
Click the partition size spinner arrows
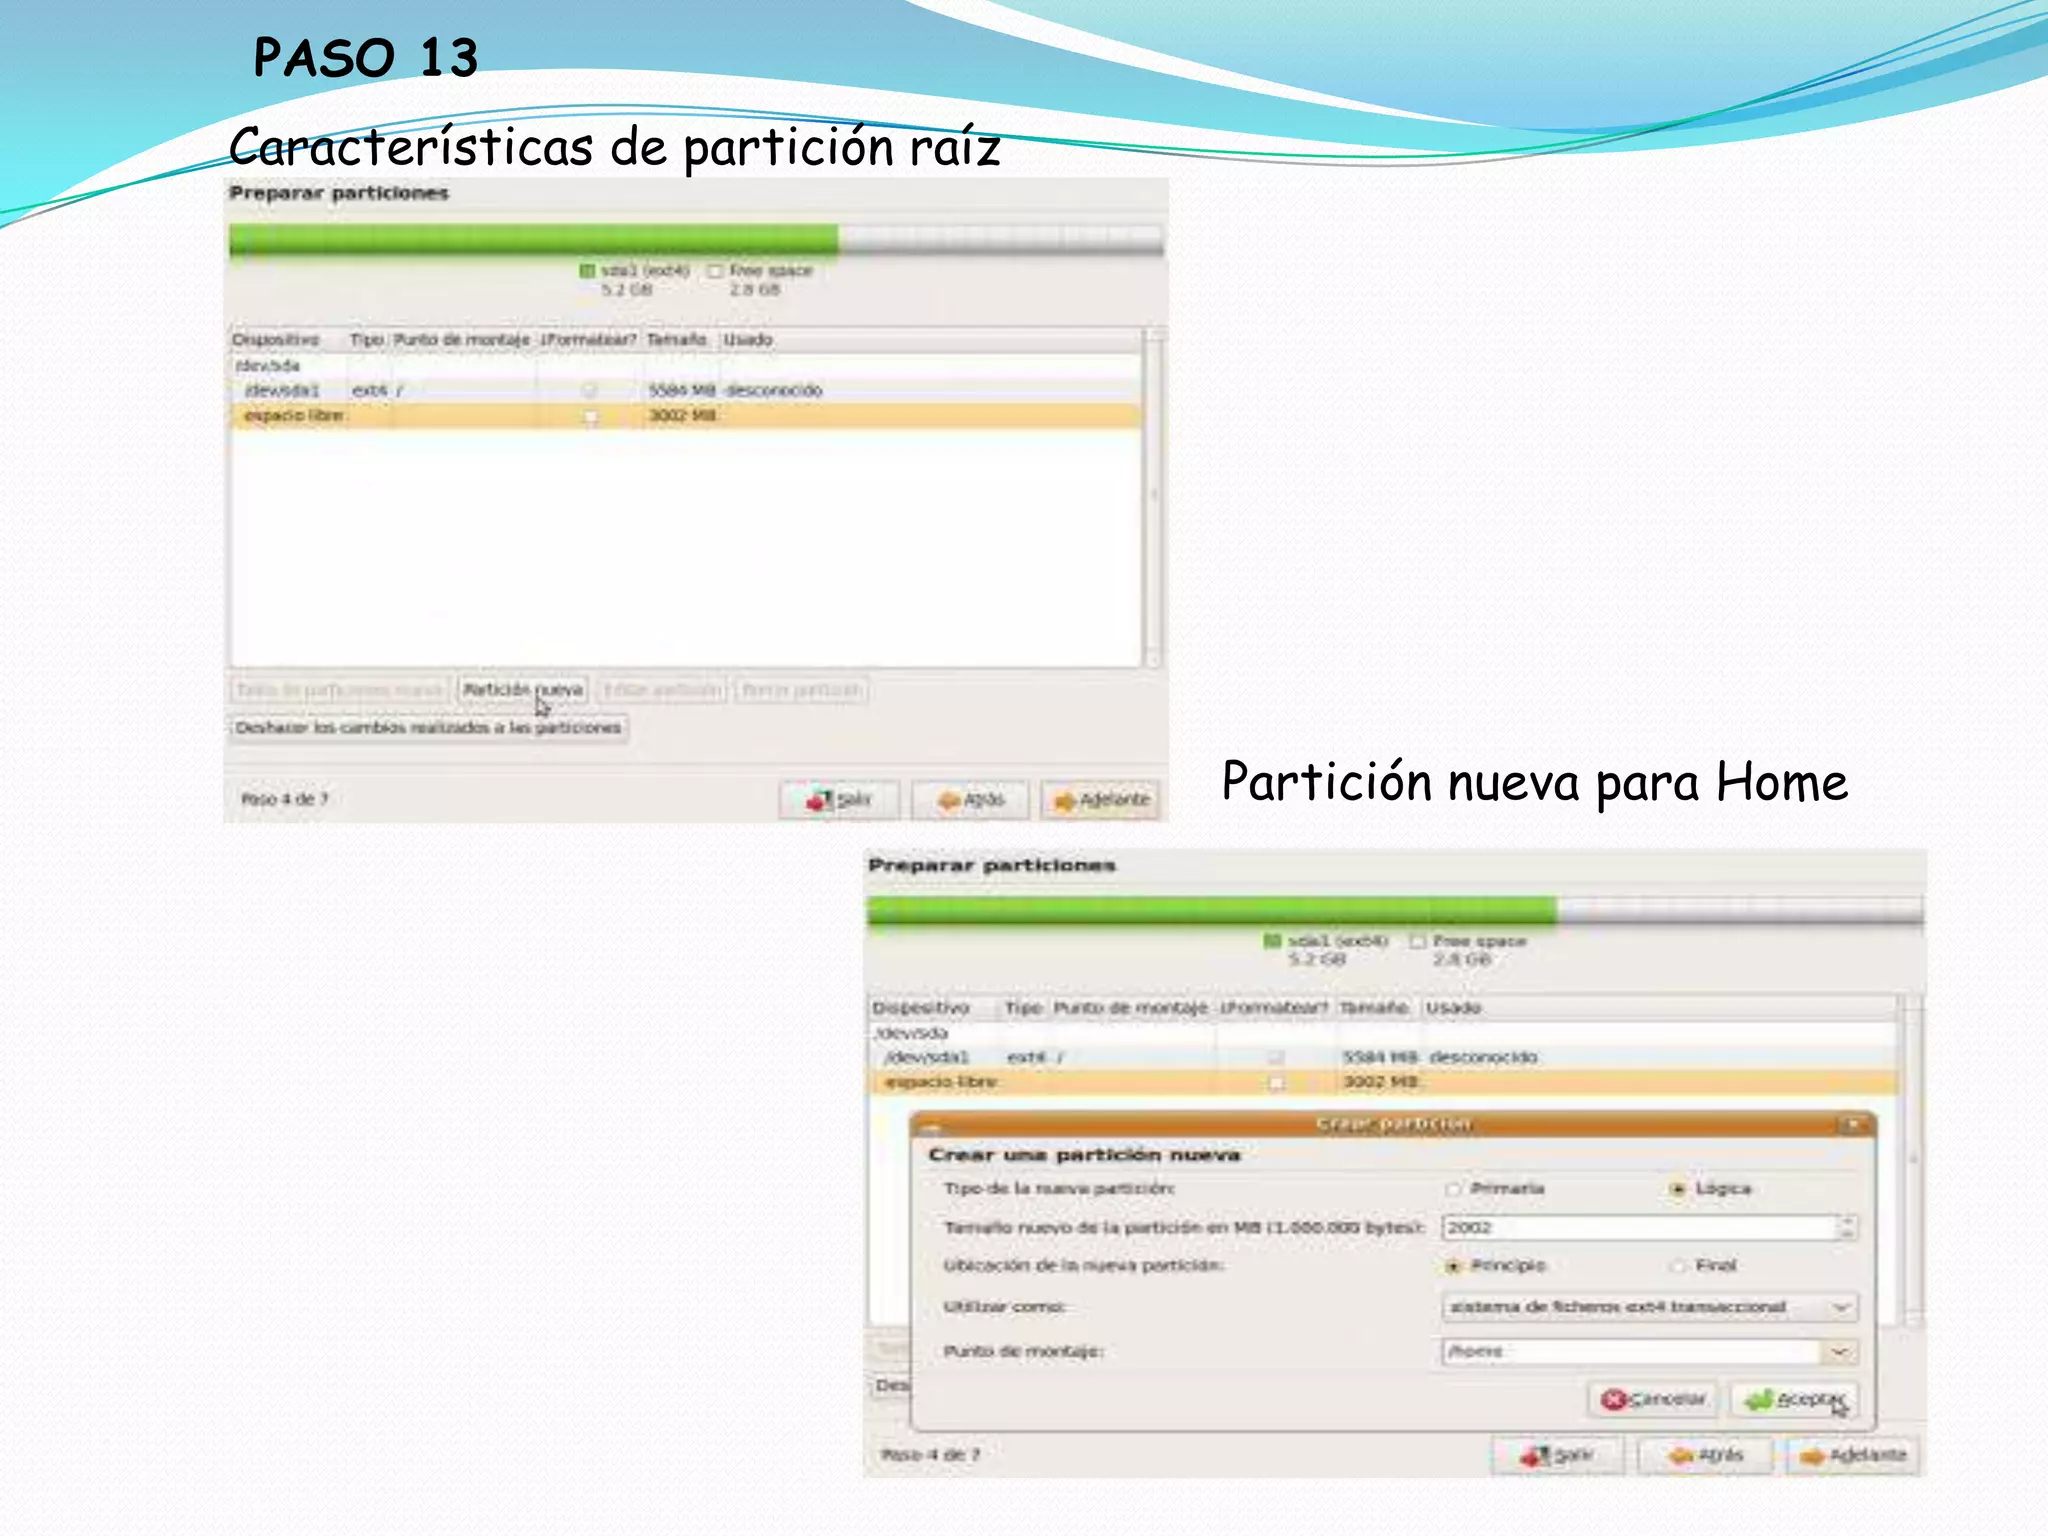(1848, 1227)
